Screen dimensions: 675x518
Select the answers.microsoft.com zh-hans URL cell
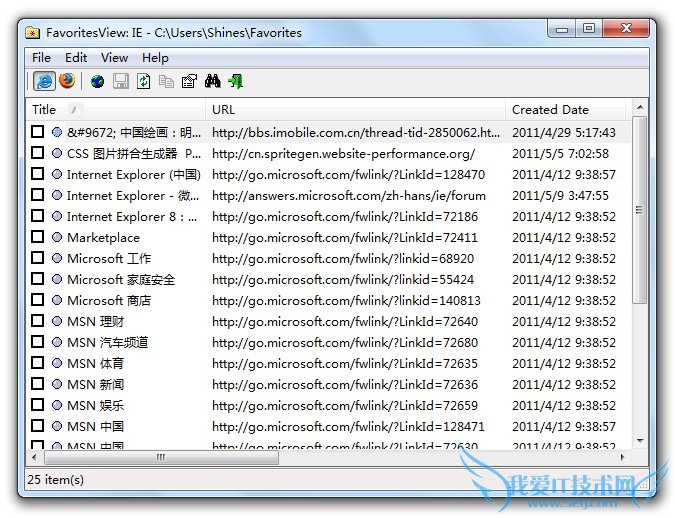[349, 195]
